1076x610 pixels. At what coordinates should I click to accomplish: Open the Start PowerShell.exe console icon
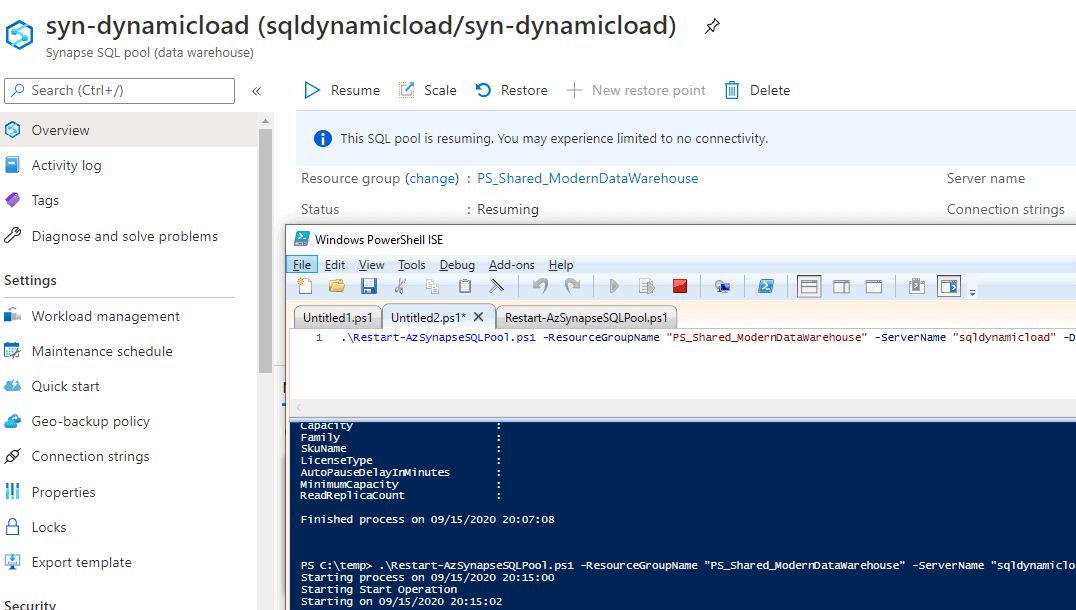coord(766,286)
